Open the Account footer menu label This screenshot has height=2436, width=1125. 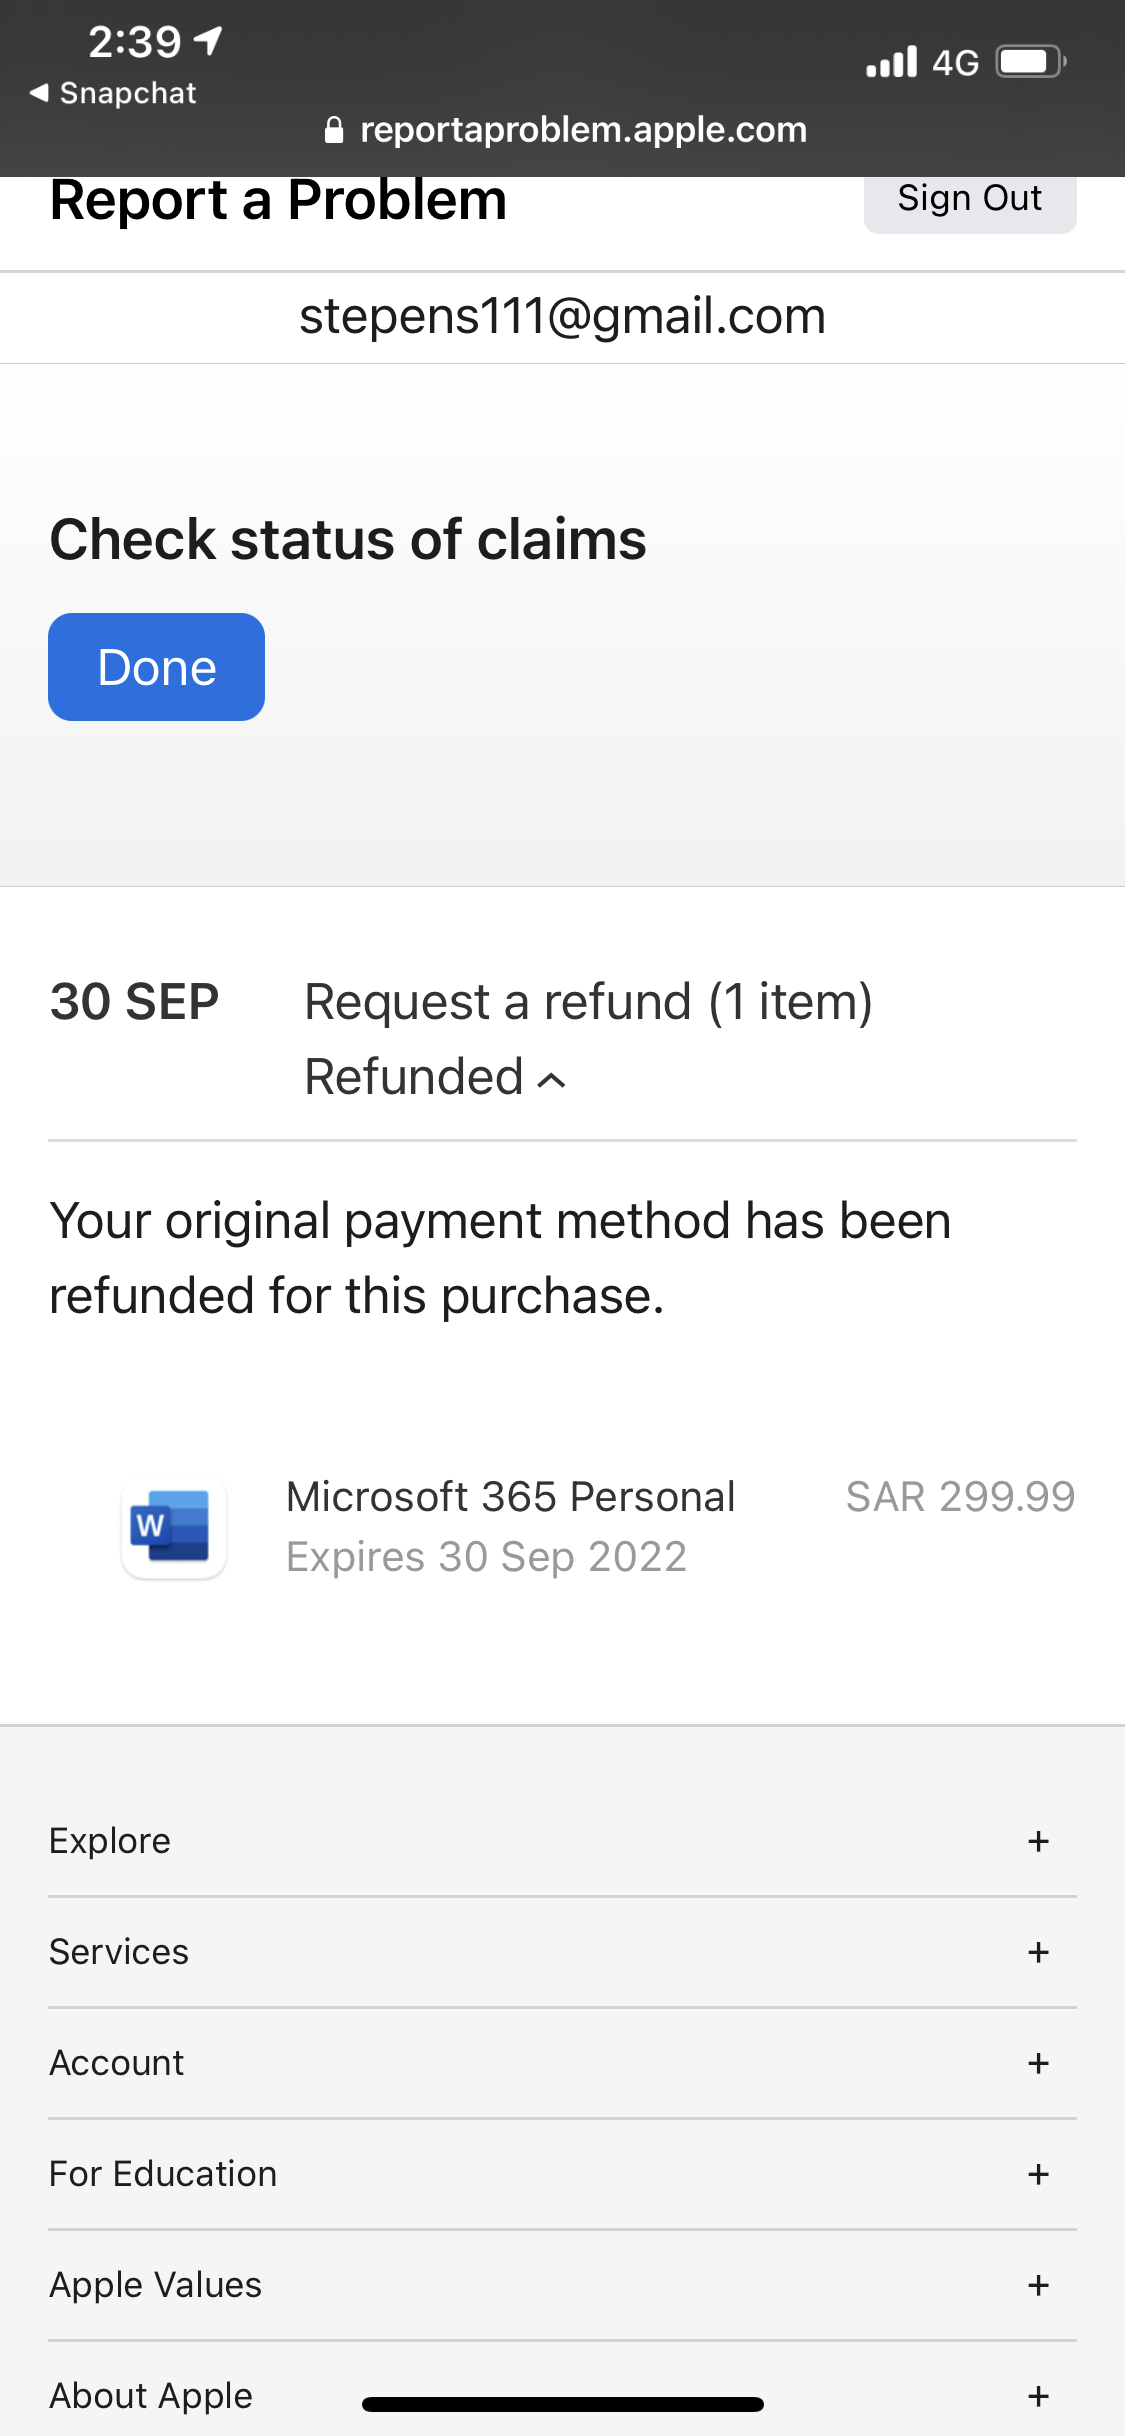point(117,2063)
